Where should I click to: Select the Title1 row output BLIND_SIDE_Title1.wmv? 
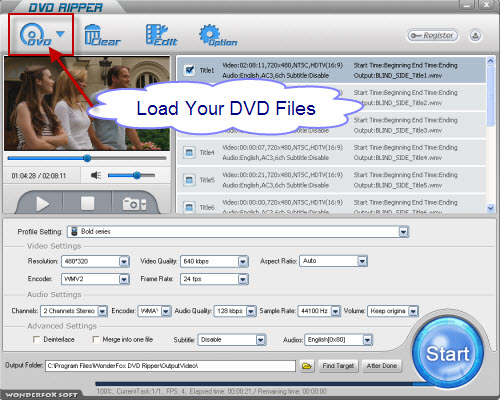[x=398, y=76]
